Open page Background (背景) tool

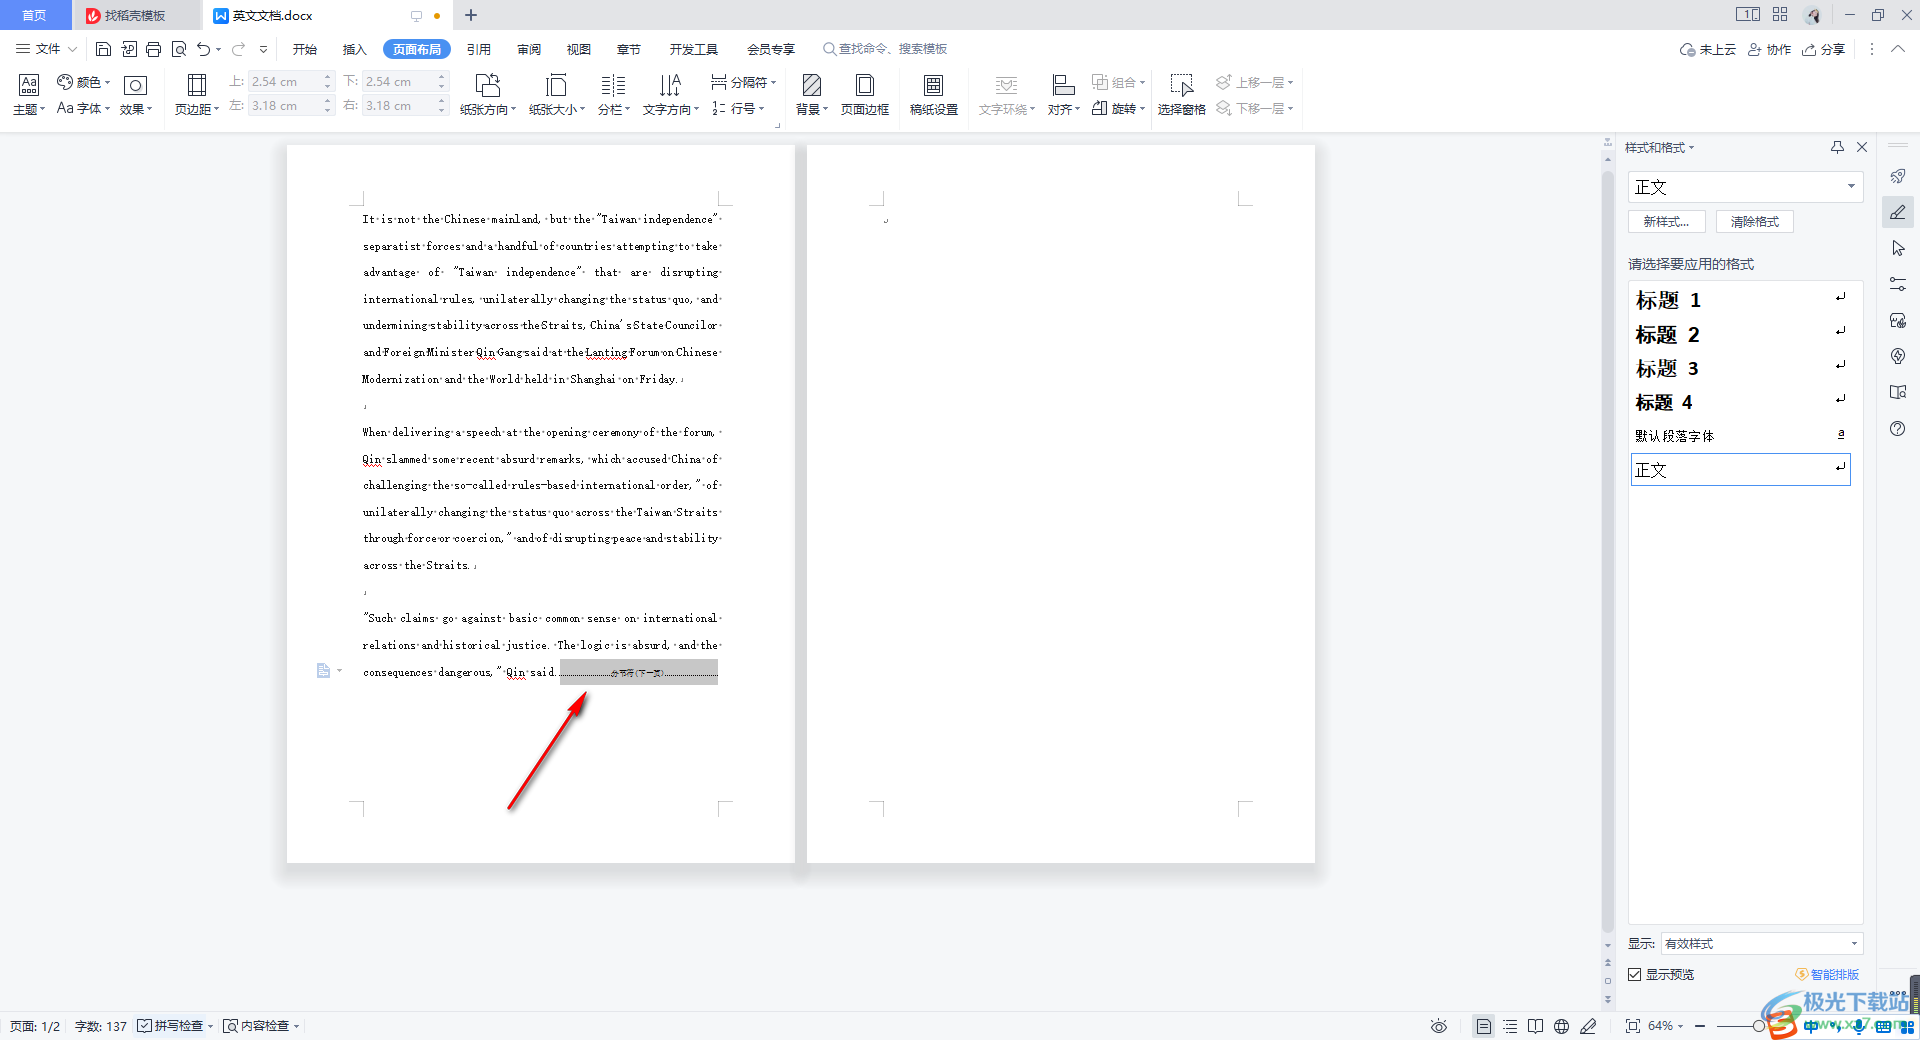click(812, 95)
